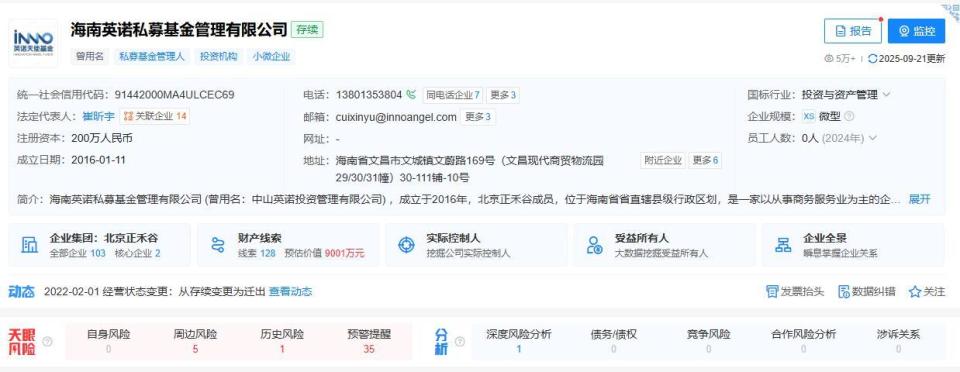
Task: Click the 微型 scale help icon
Action: click(849, 116)
